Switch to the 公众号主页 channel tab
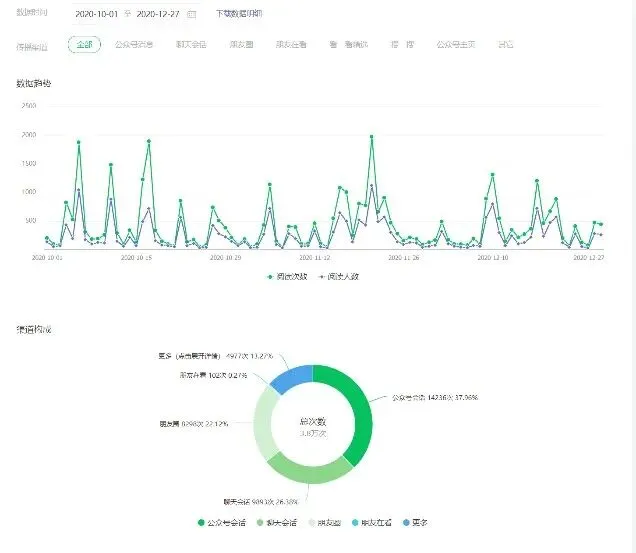Screen dimensions: 636x553 pos(456,44)
